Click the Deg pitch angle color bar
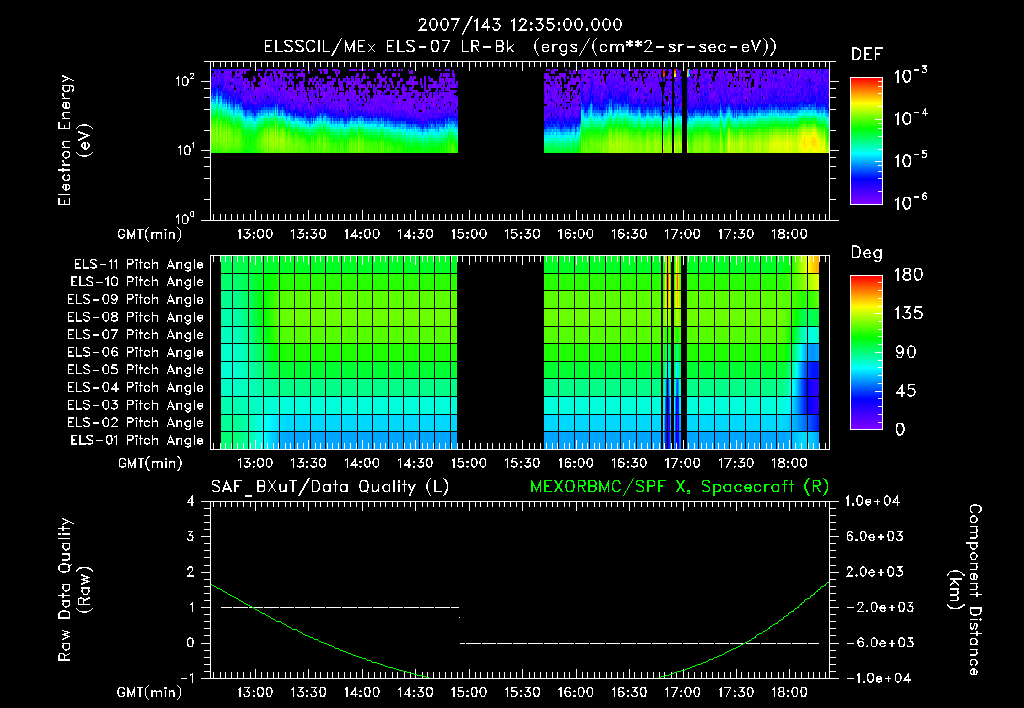Image resolution: width=1024 pixels, height=708 pixels. tap(867, 353)
